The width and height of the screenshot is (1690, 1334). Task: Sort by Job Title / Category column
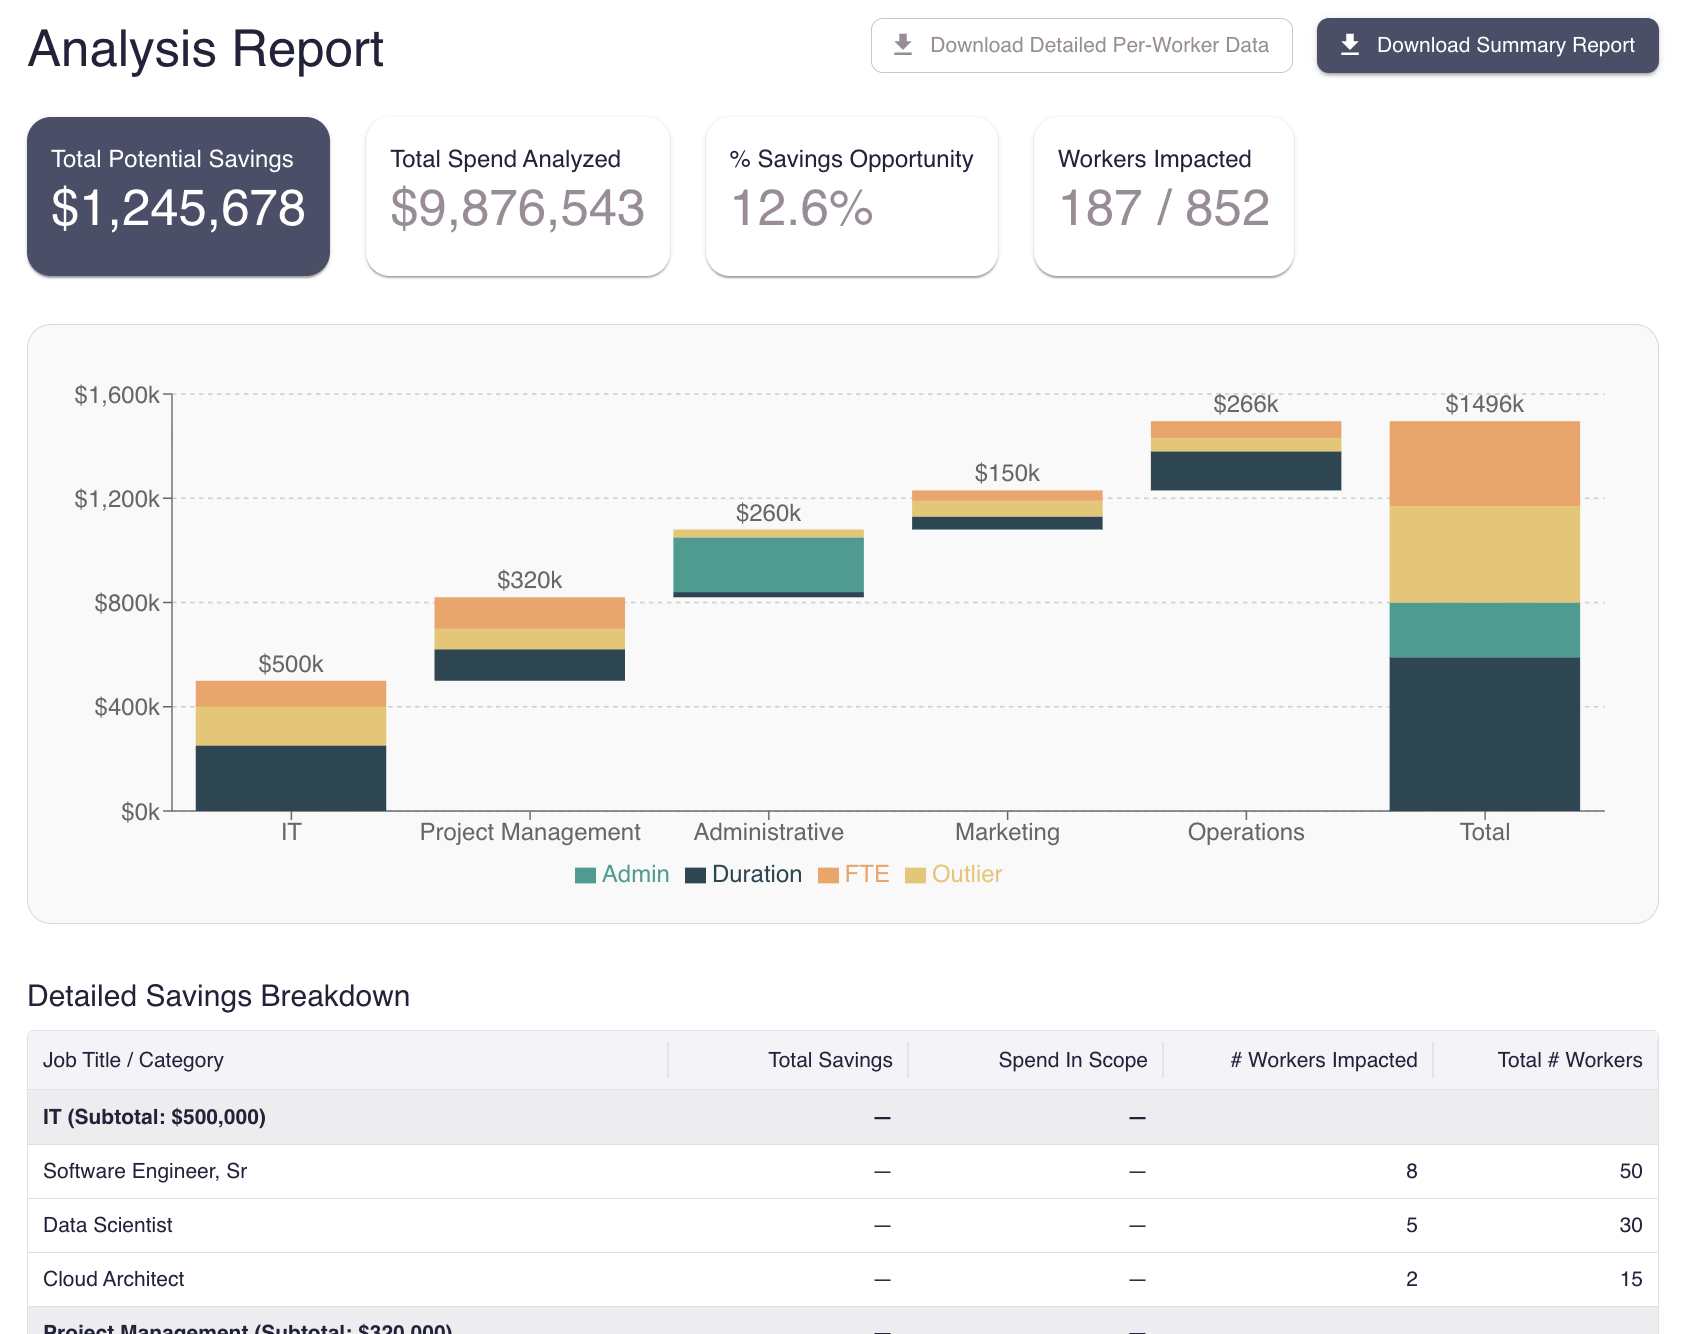(x=133, y=1060)
